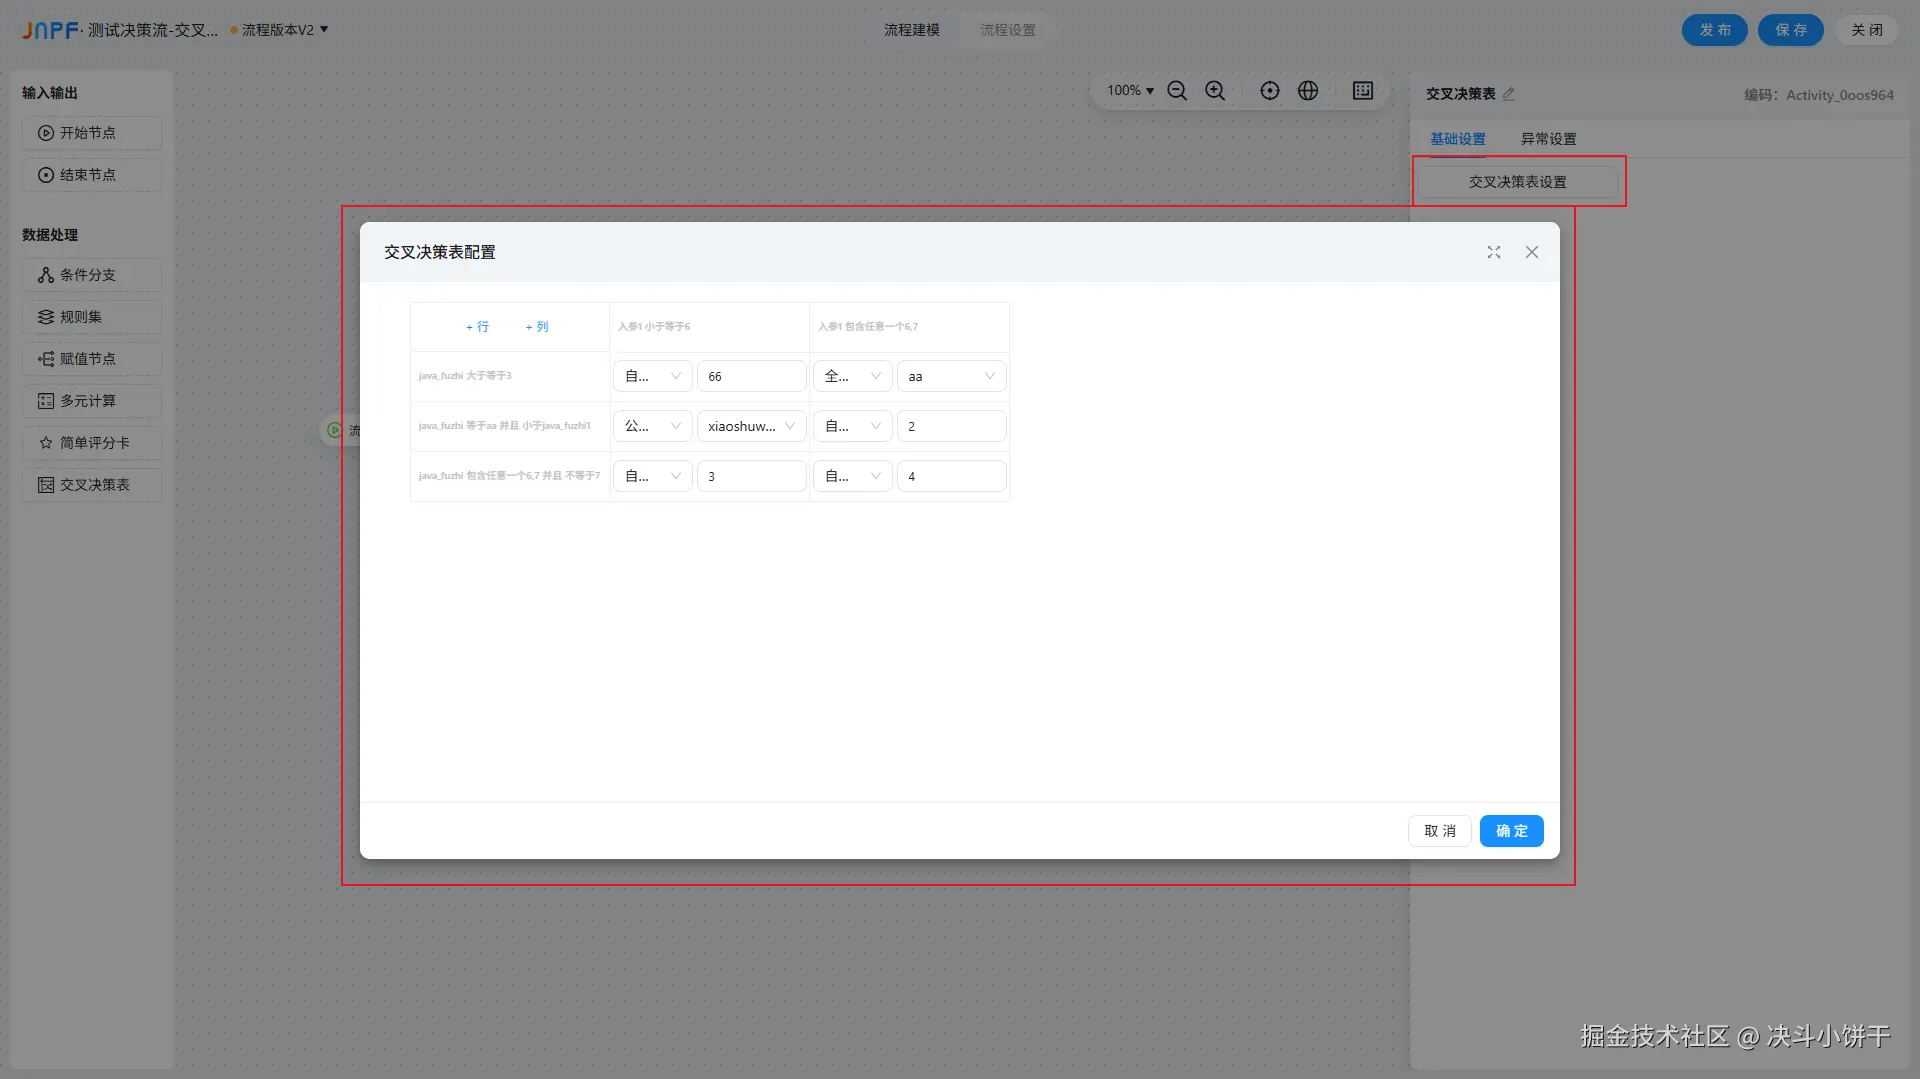Add a row with + 行
The height and width of the screenshot is (1079, 1920).
point(477,327)
